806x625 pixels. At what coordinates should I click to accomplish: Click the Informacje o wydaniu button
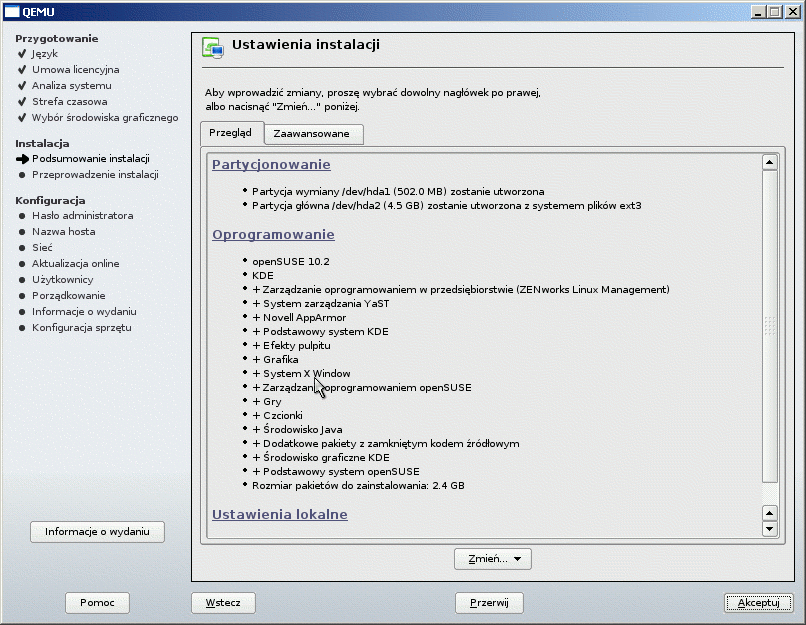coord(97,532)
